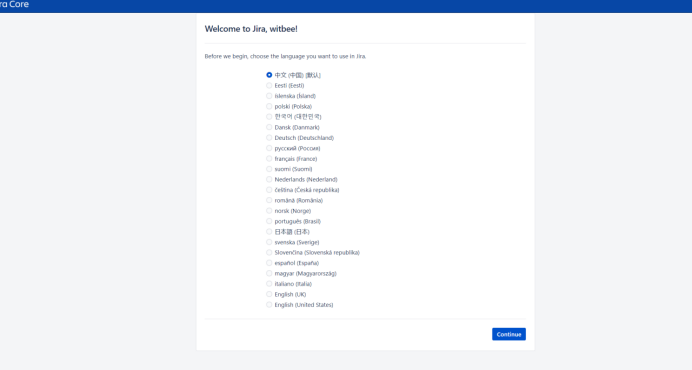Select Deutsch (Deutschland) language
The image size is (692, 370).
269,138
